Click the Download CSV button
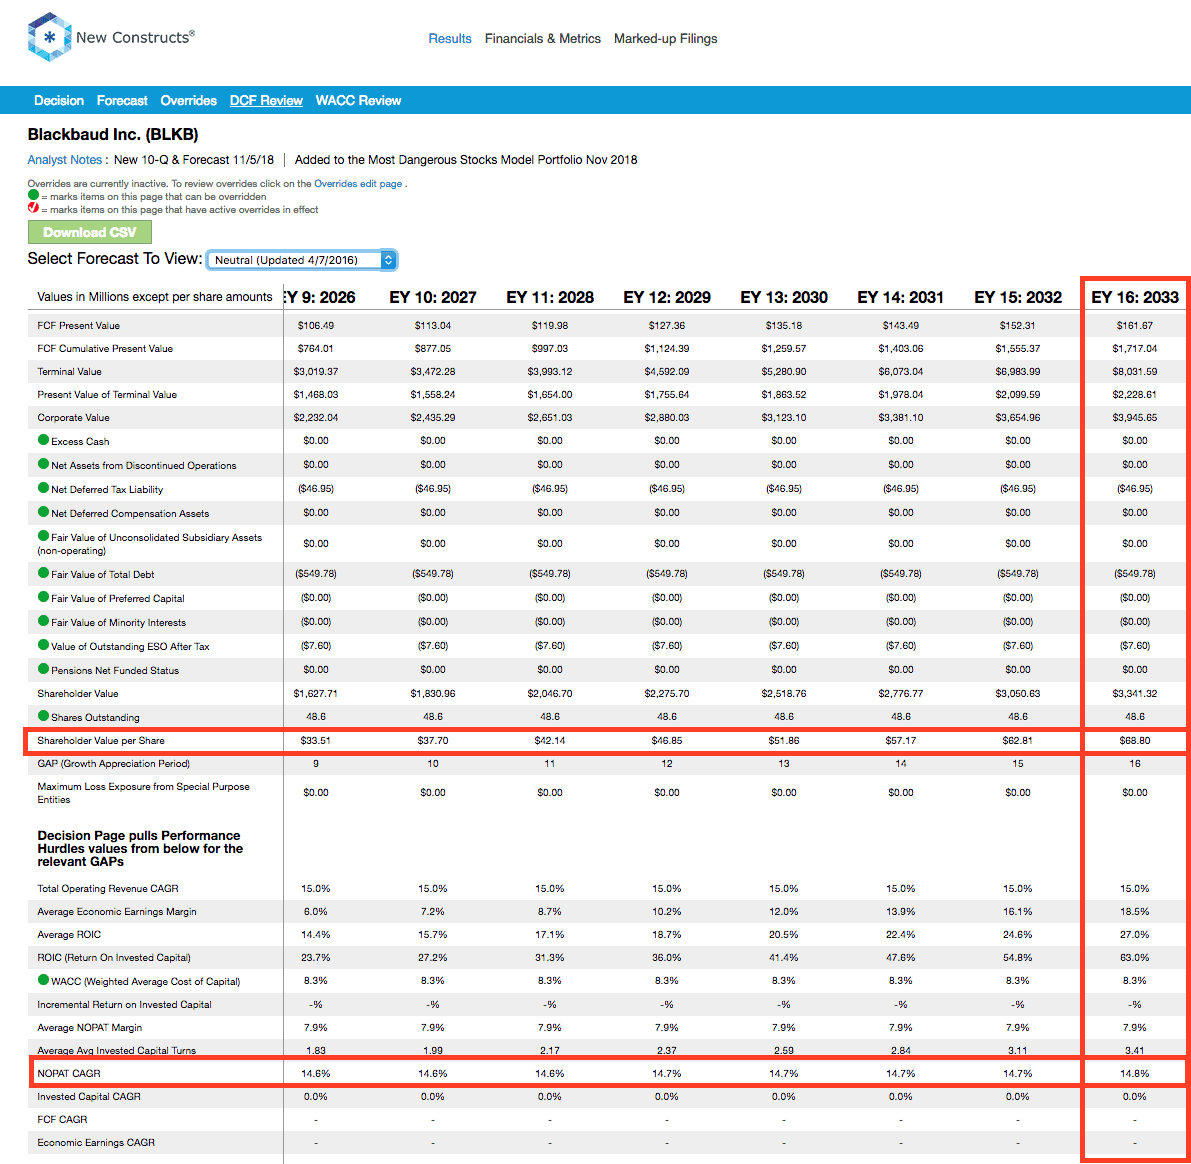 click(x=90, y=232)
